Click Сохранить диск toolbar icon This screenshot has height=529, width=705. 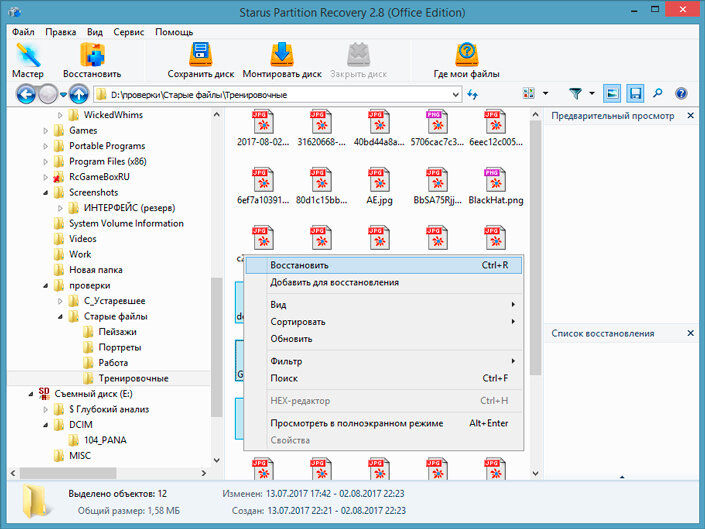pos(201,61)
